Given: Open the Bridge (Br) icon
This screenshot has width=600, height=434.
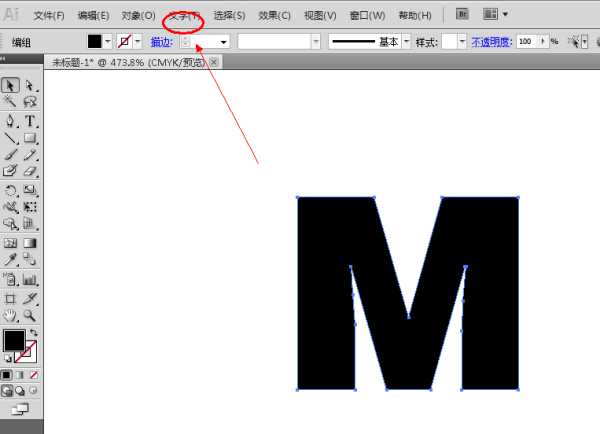Looking at the screenshot, I should pyautogui.click(x=463, y=15).
